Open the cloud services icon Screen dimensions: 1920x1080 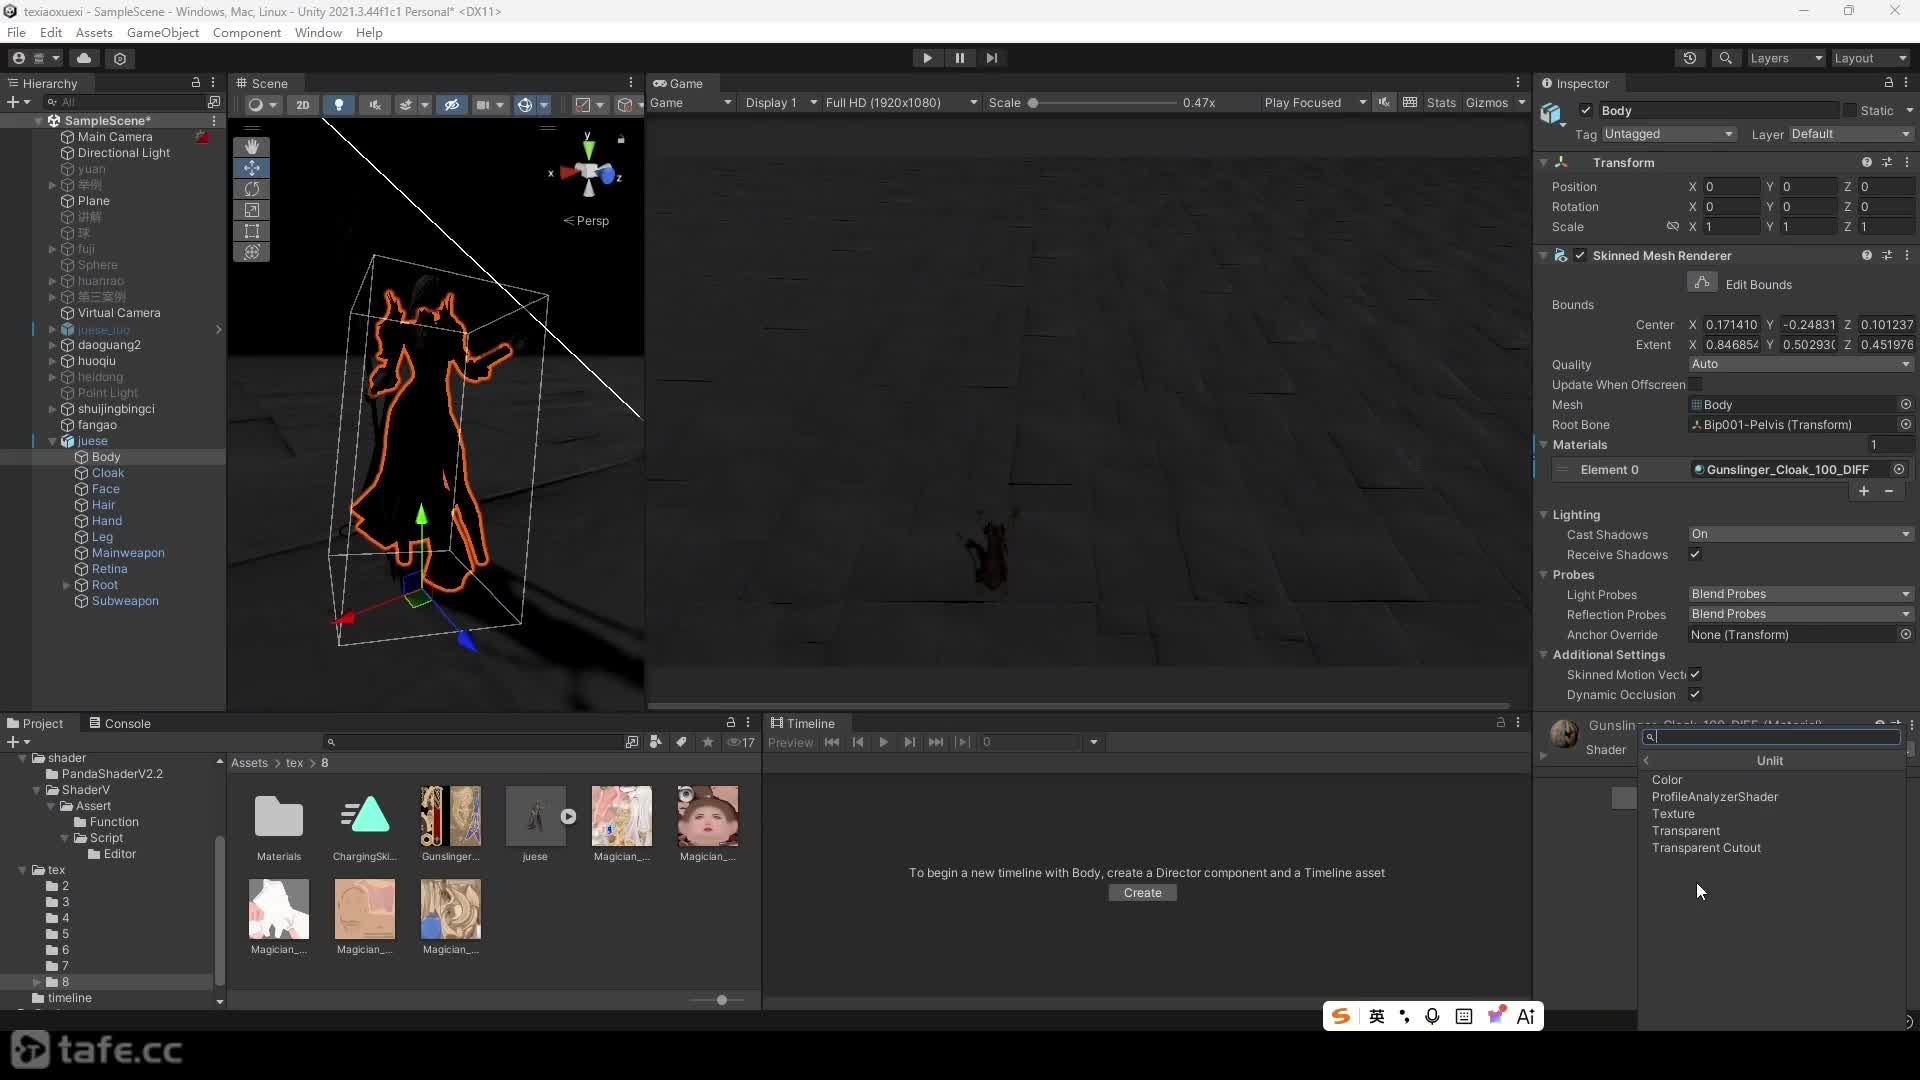(84, 58)
